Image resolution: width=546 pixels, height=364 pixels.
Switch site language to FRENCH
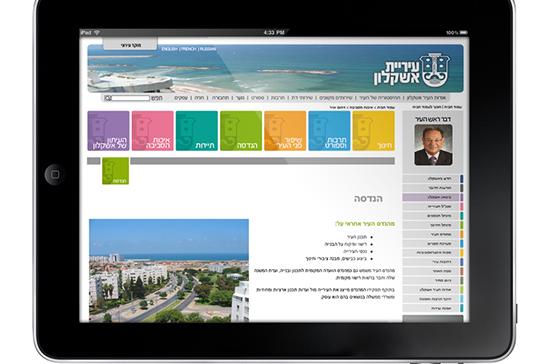188,49
